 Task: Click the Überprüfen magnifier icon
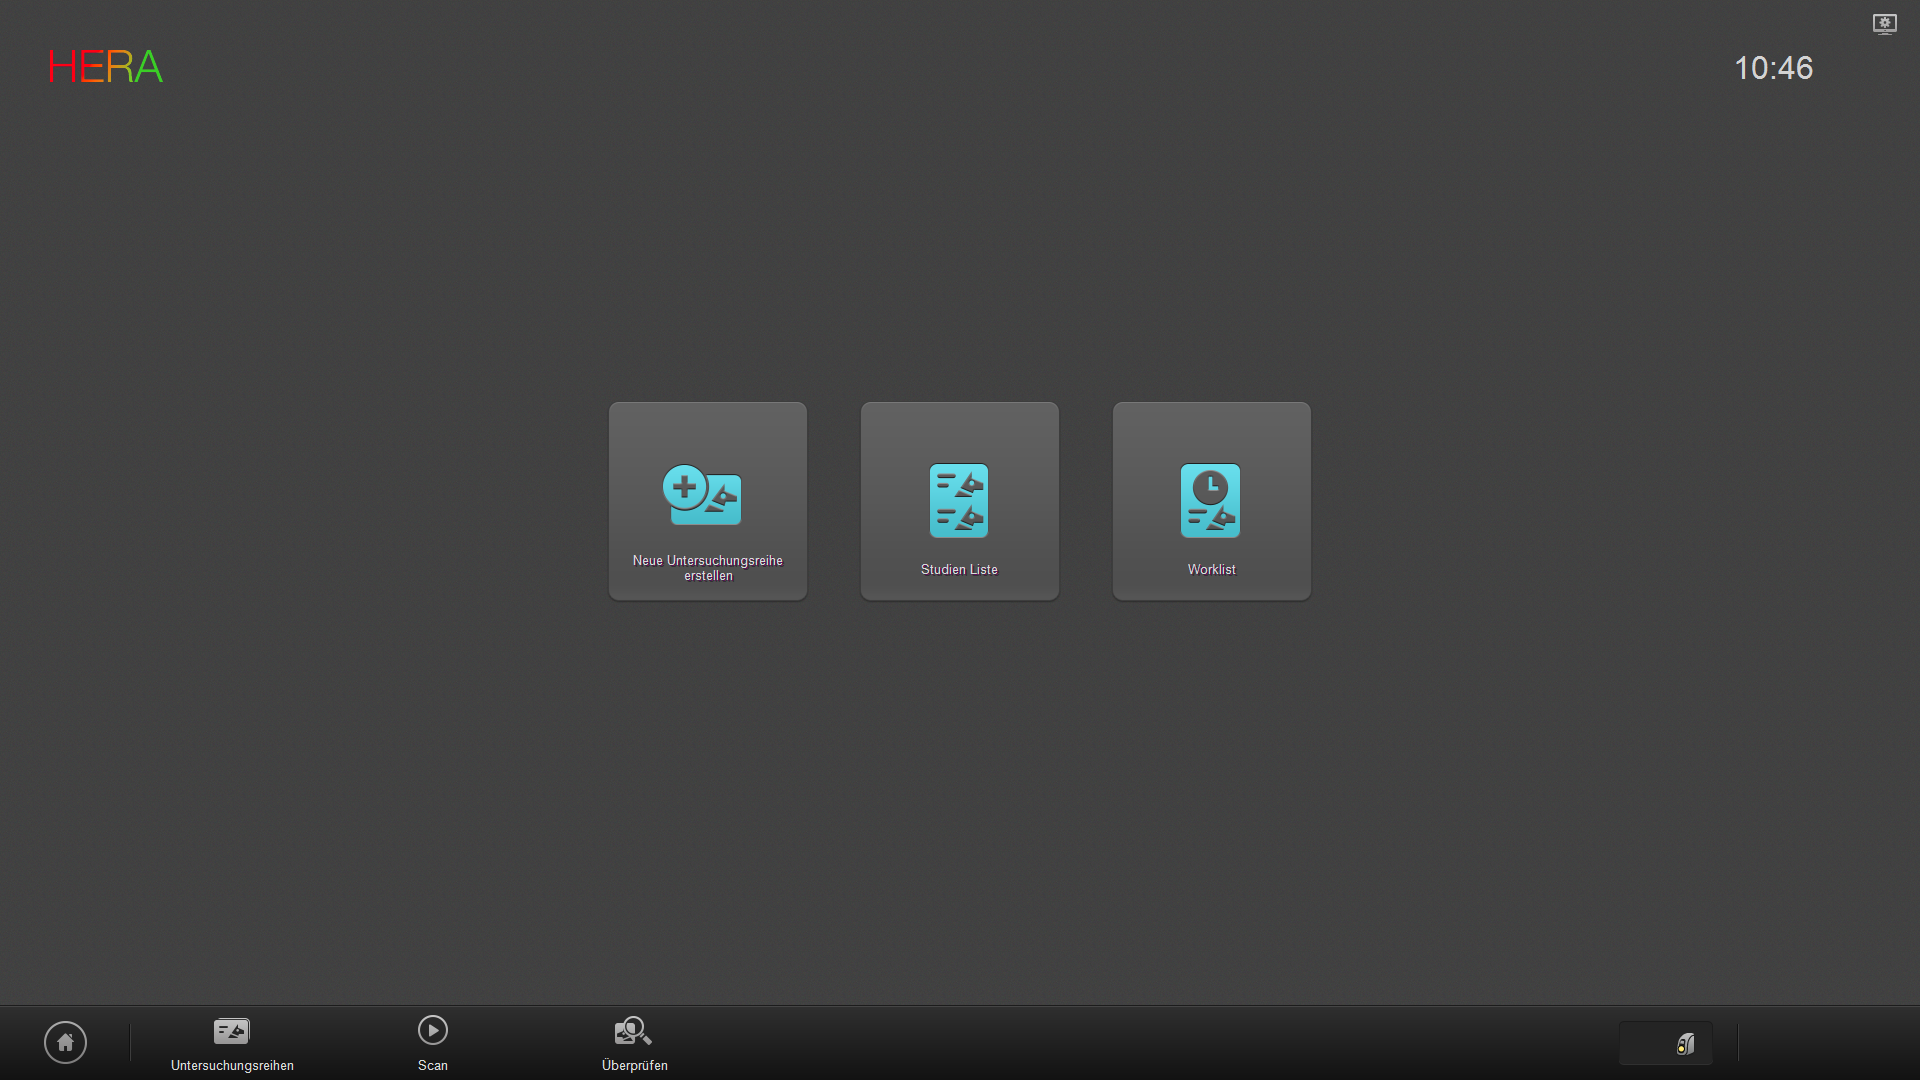(x=632, y=1031)
